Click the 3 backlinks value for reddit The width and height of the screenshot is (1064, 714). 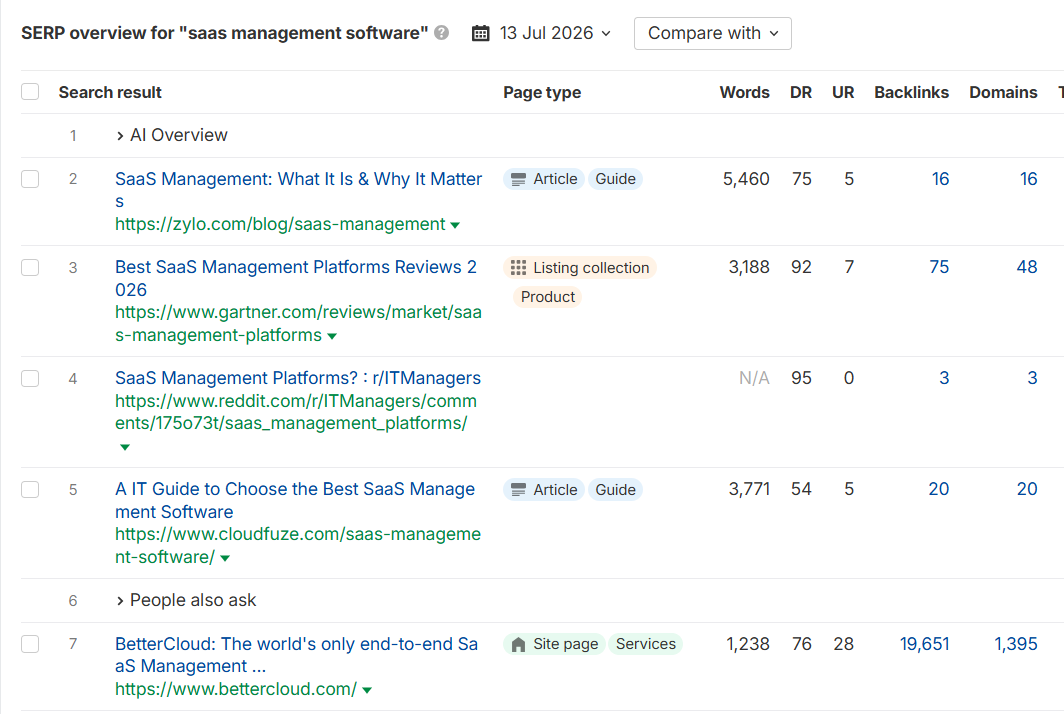pos(944,378)
